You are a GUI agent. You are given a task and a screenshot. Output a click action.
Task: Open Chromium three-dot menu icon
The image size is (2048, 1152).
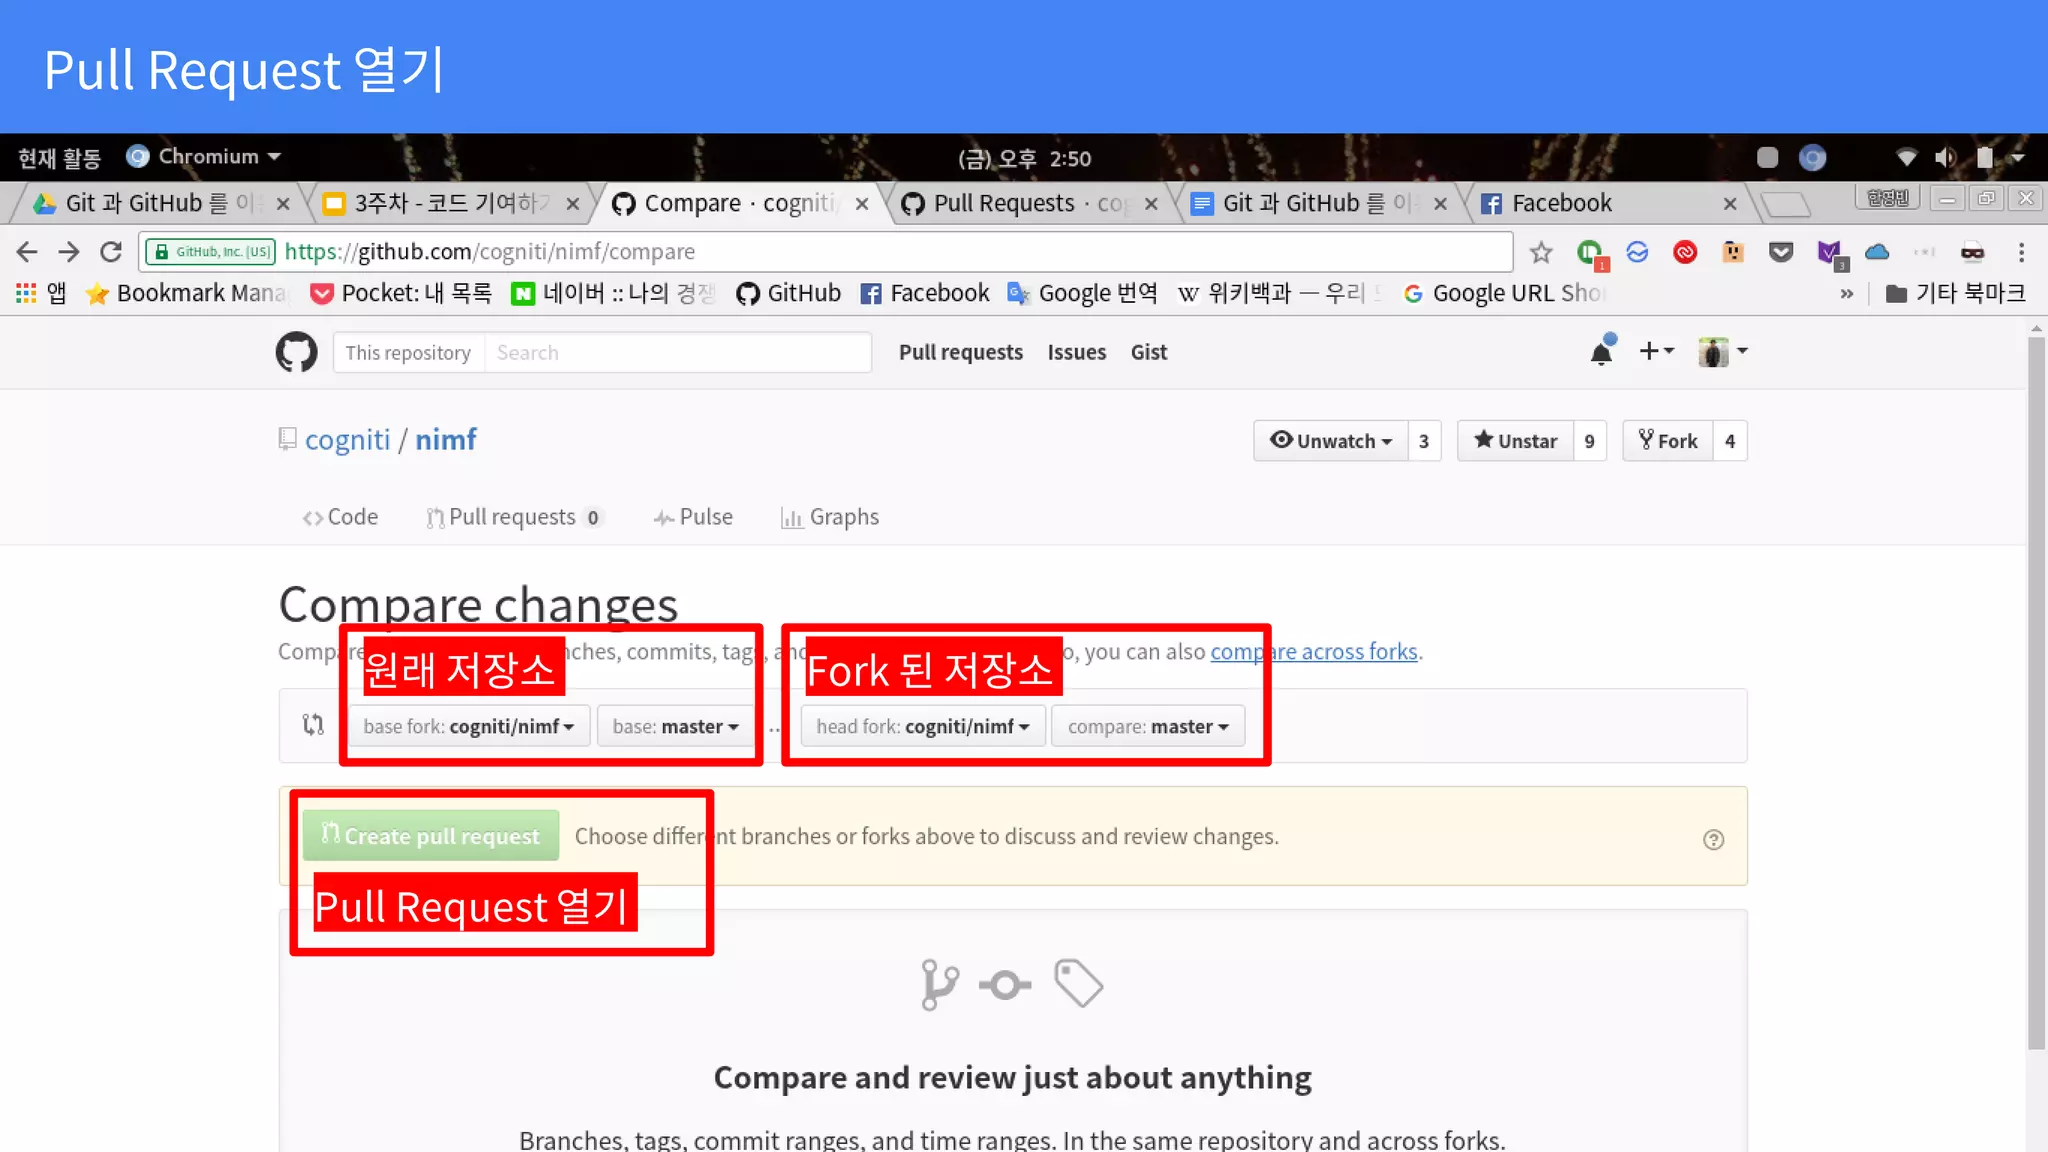2021,252
